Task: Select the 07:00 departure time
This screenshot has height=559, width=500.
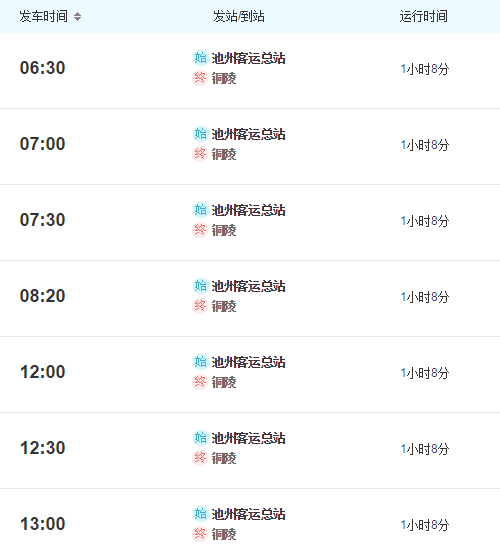Action: click(x=42, y=144)
